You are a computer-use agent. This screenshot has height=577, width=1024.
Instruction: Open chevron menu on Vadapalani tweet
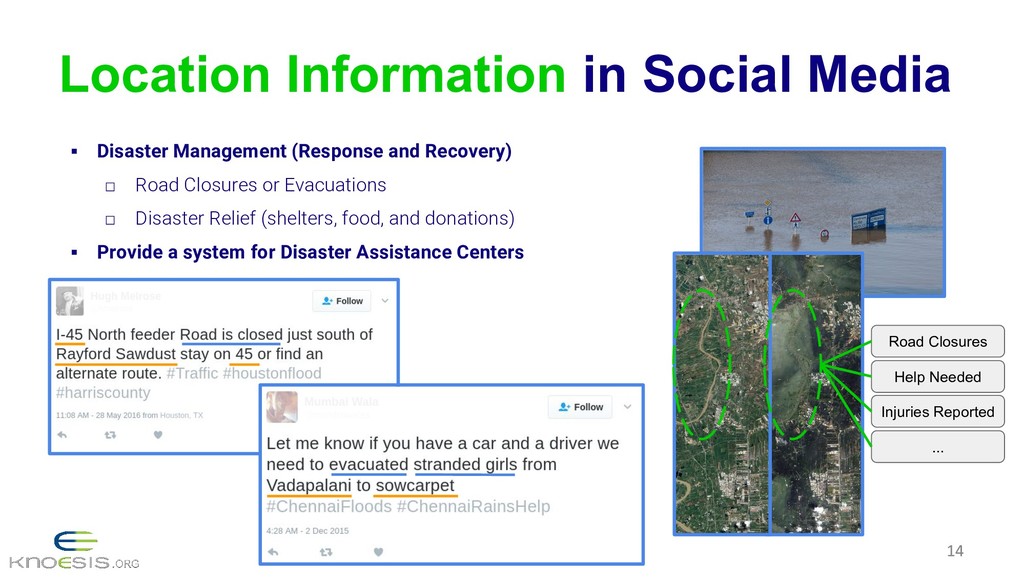coord(627,407)
